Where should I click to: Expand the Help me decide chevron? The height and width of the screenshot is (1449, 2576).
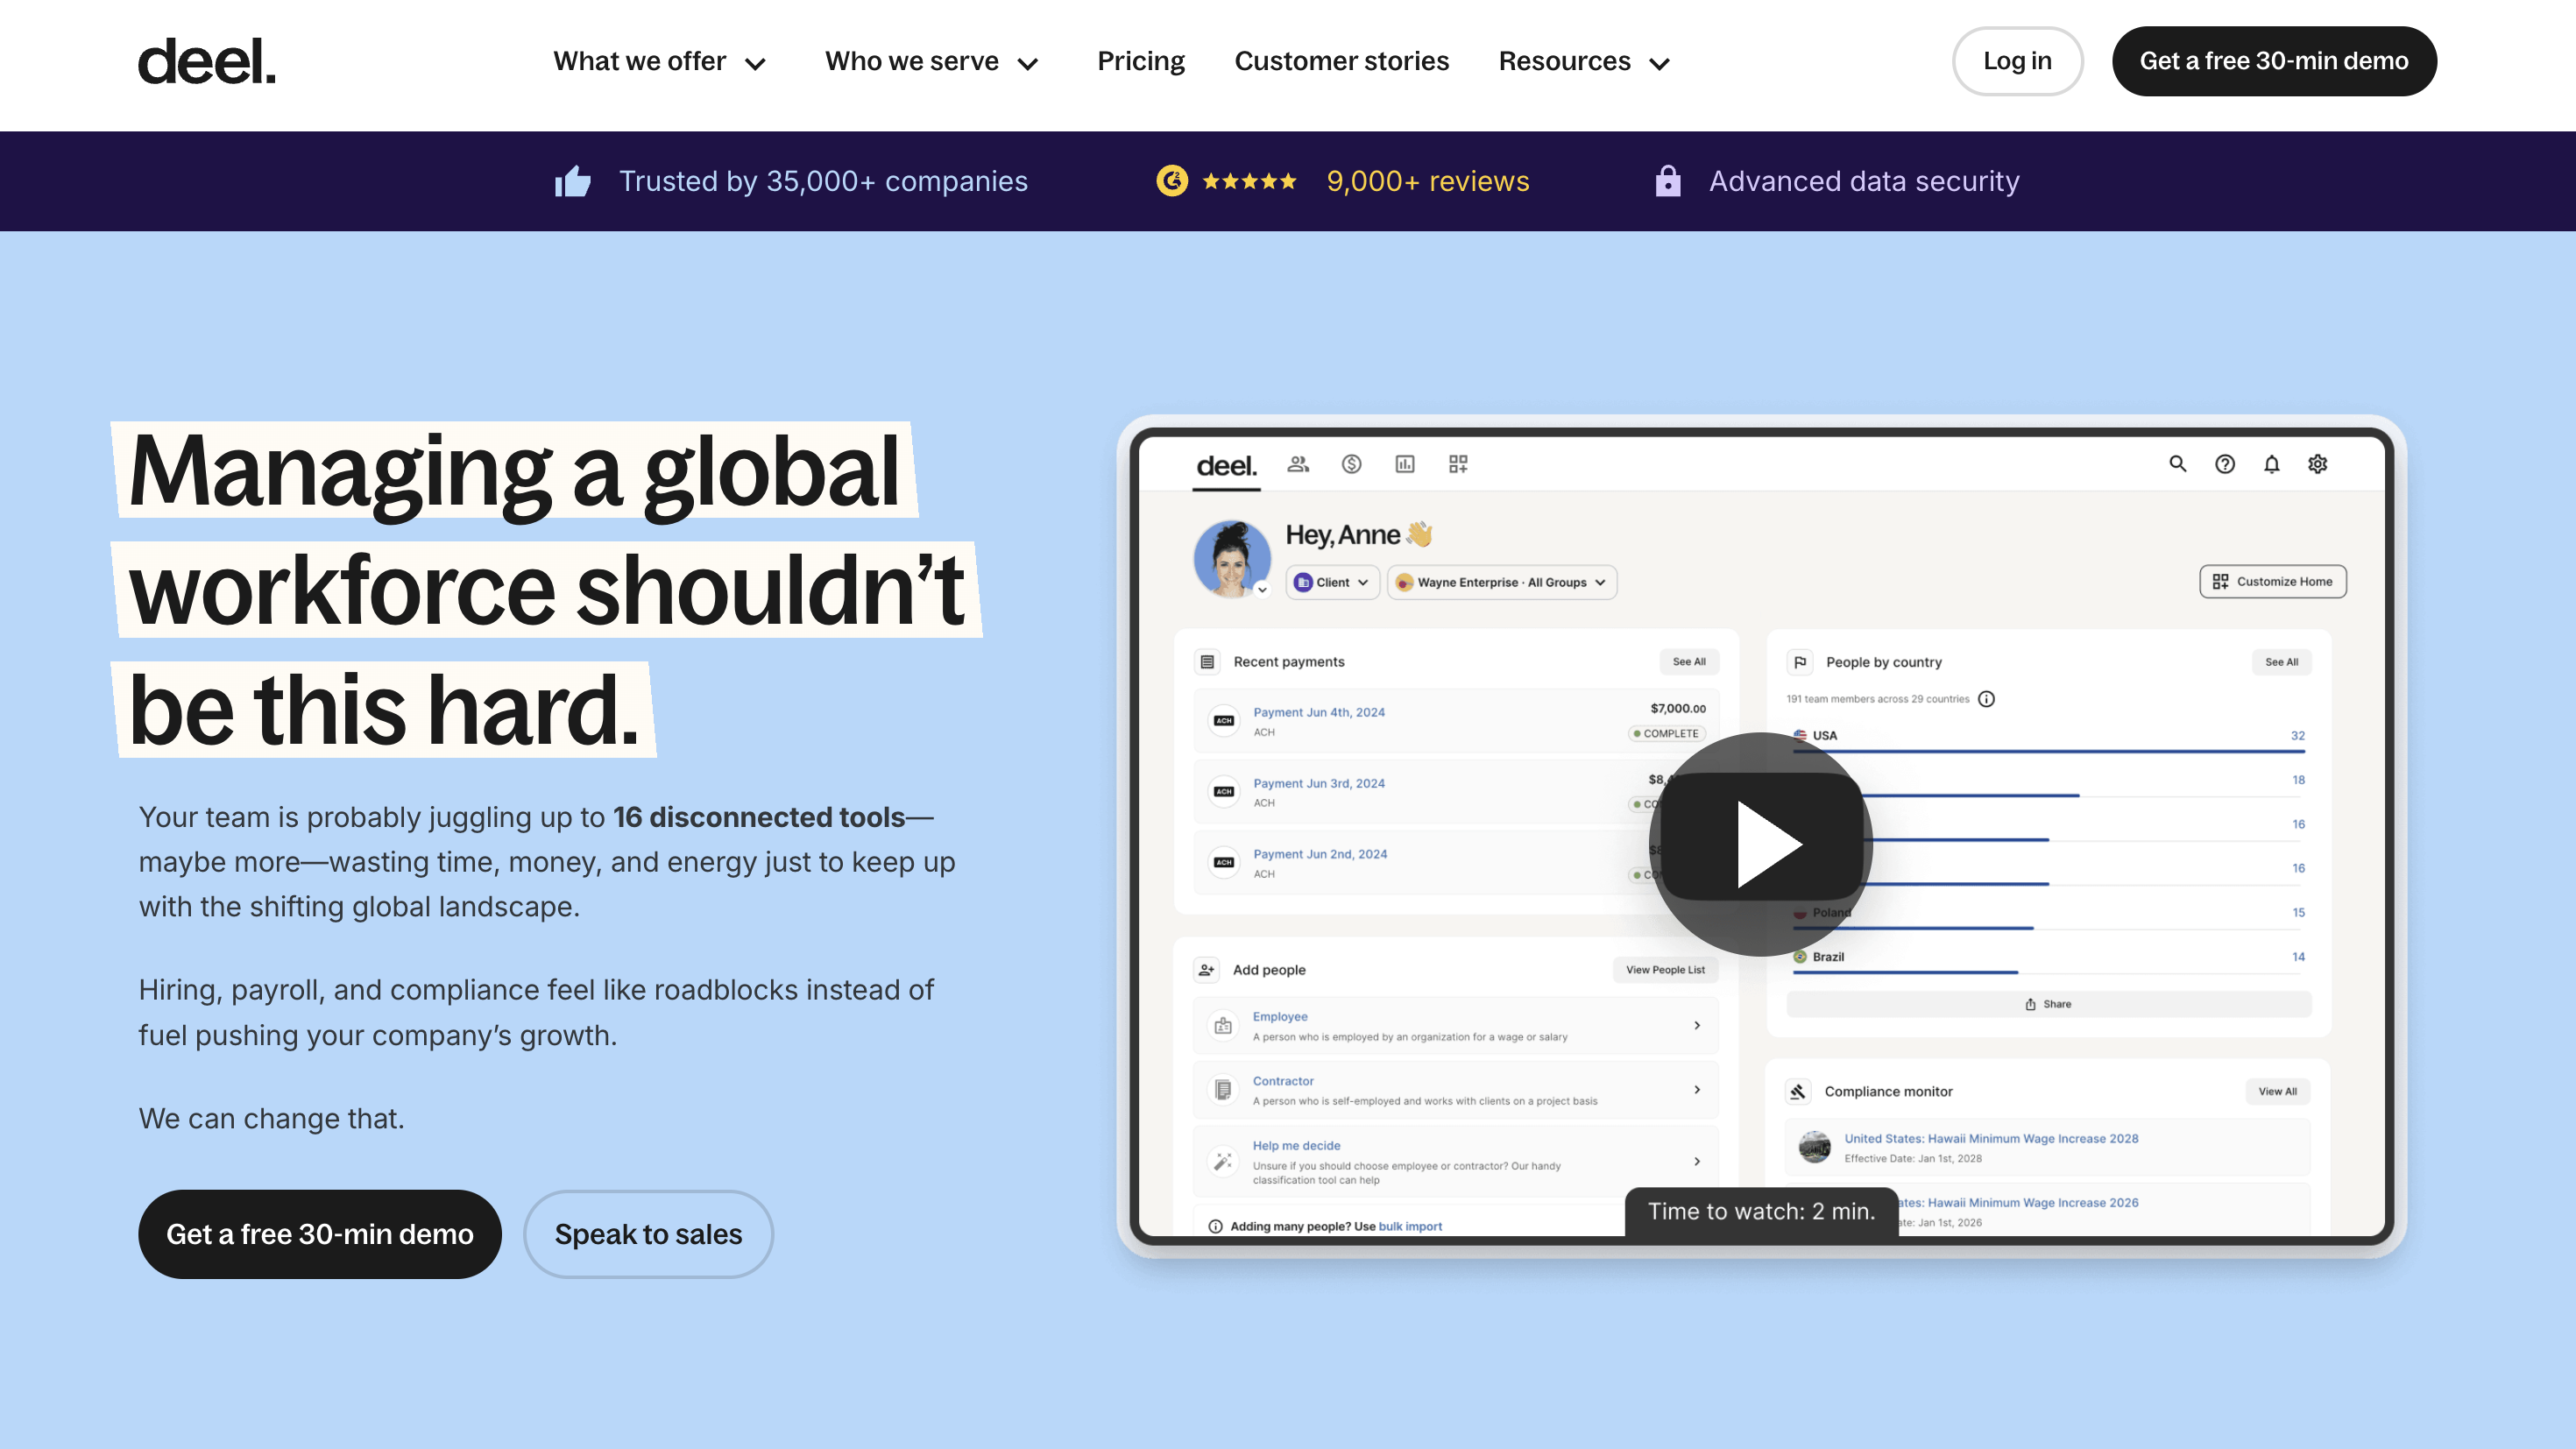[x=1697, y=1161]
